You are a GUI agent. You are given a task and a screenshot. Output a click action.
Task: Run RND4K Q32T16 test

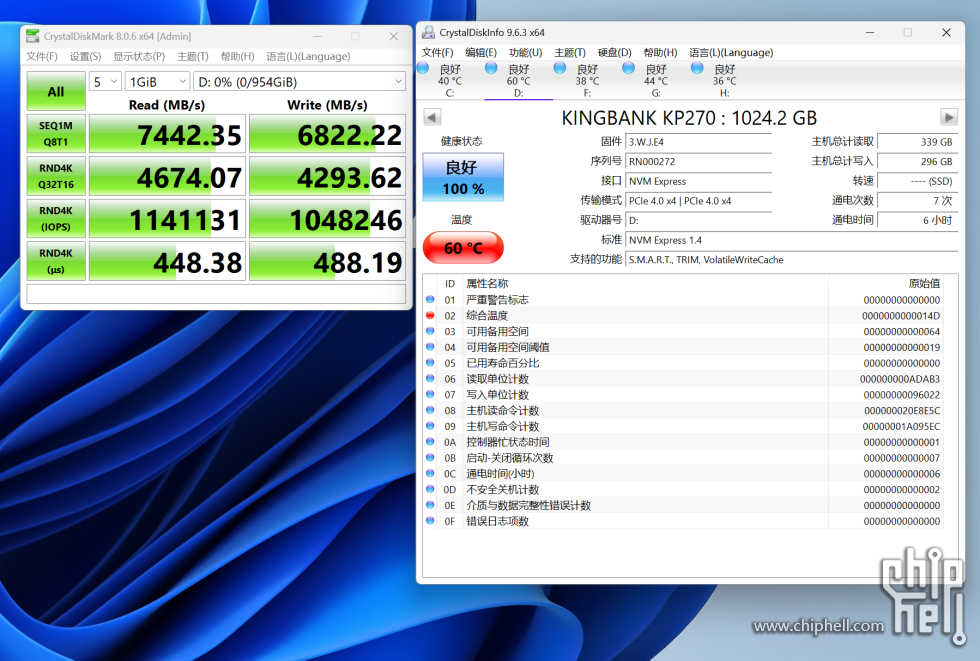pos(56,176)
